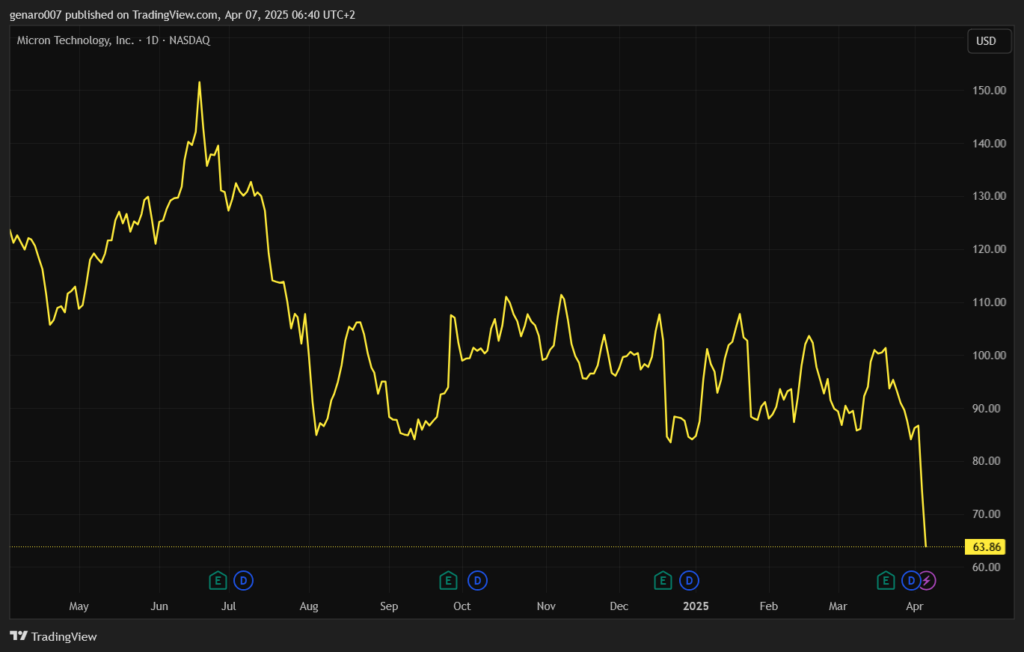Select the Aug label on time axis
Image resolution: width=1024 pixels, height=652 pixels.
pyautogui.click(x=309, y=606)
